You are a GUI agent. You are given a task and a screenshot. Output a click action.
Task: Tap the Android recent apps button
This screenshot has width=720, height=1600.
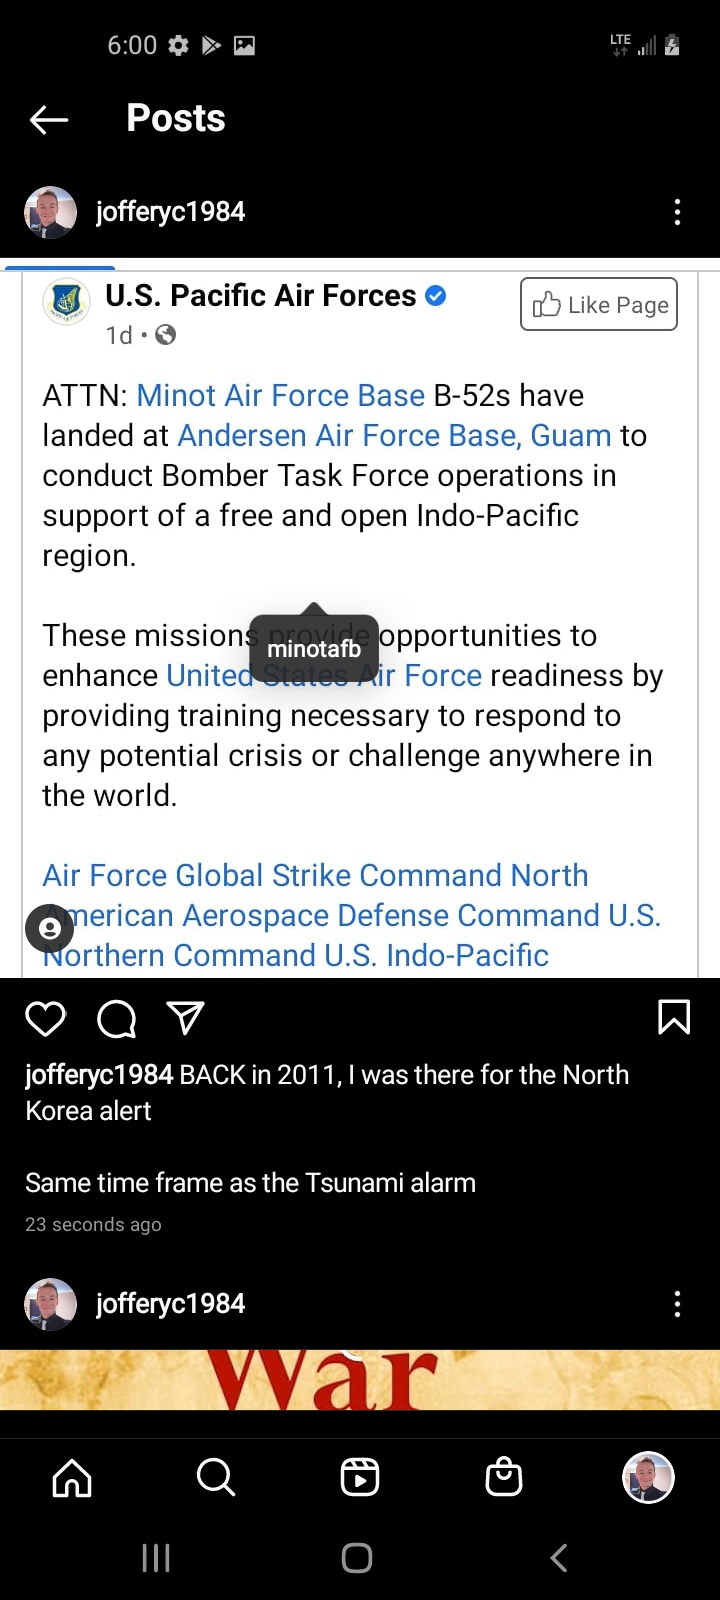[x=156, y=1557]
